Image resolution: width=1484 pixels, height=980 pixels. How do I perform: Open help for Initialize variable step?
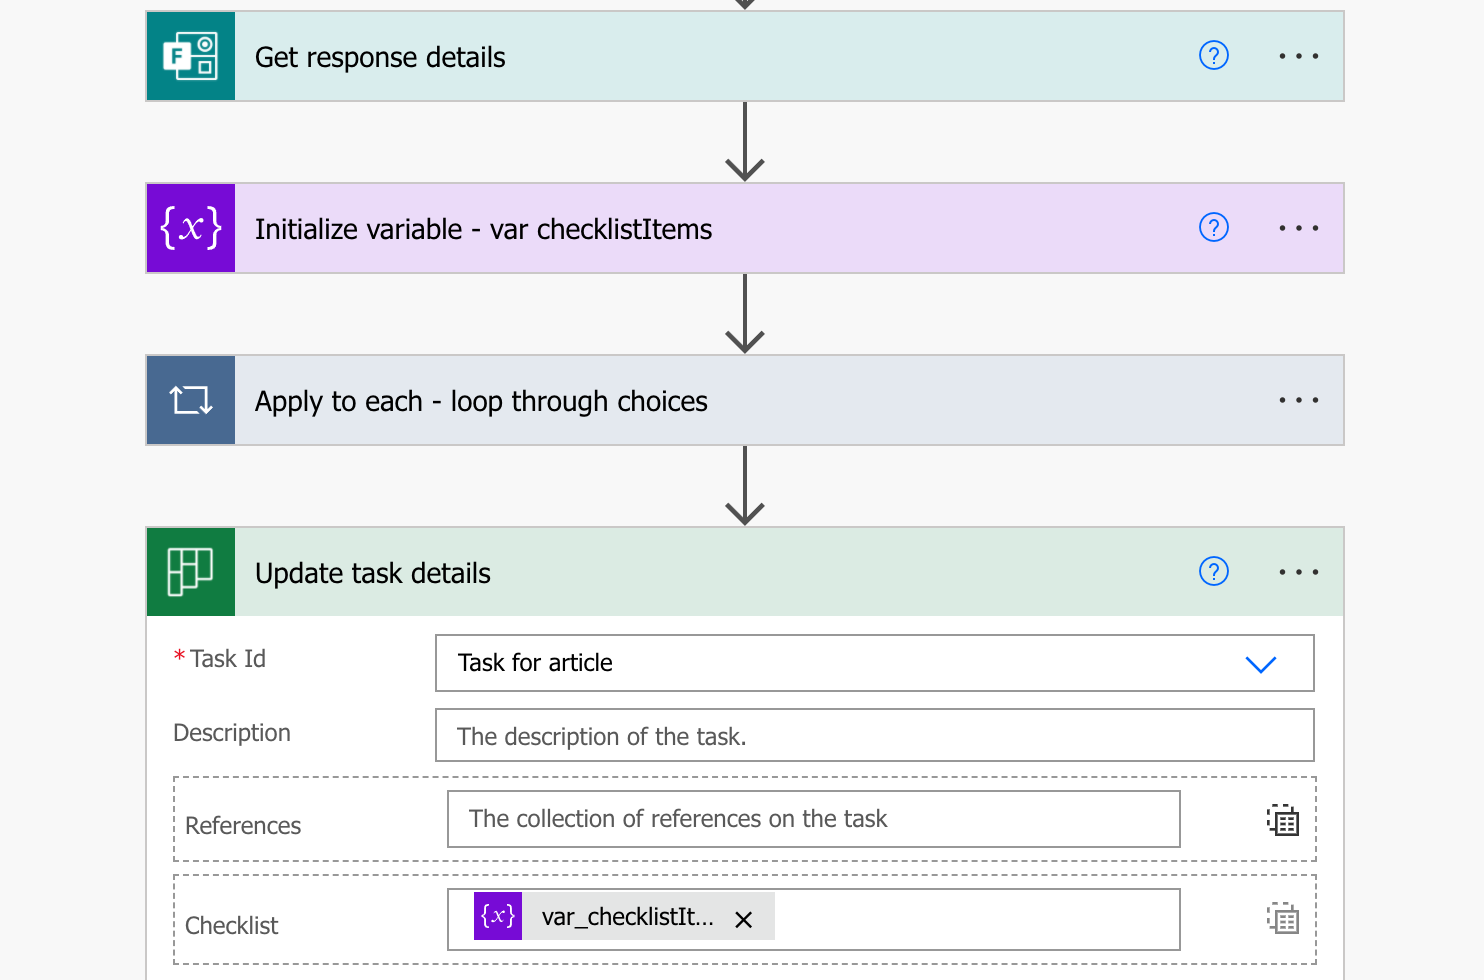click(1213, 228)
